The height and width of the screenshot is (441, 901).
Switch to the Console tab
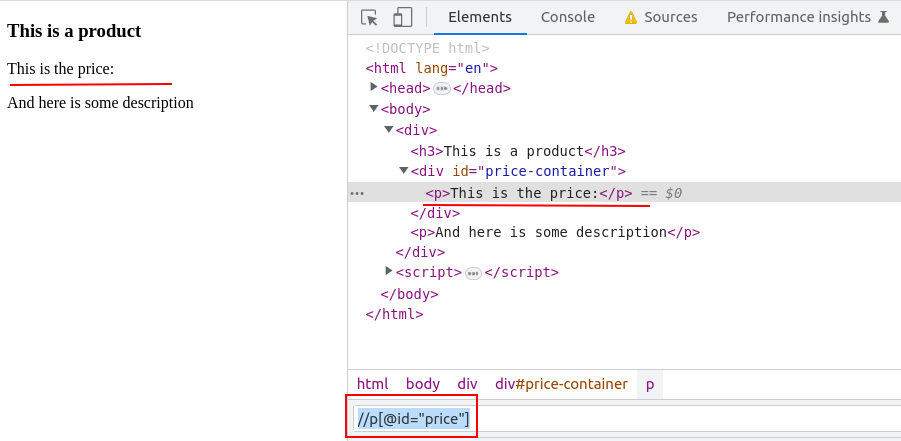coord(567,17)
